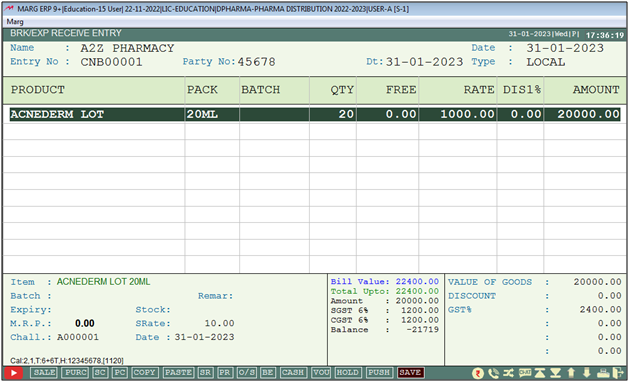
Task: Open the chat bubble icon
Action: pos(524,373)
